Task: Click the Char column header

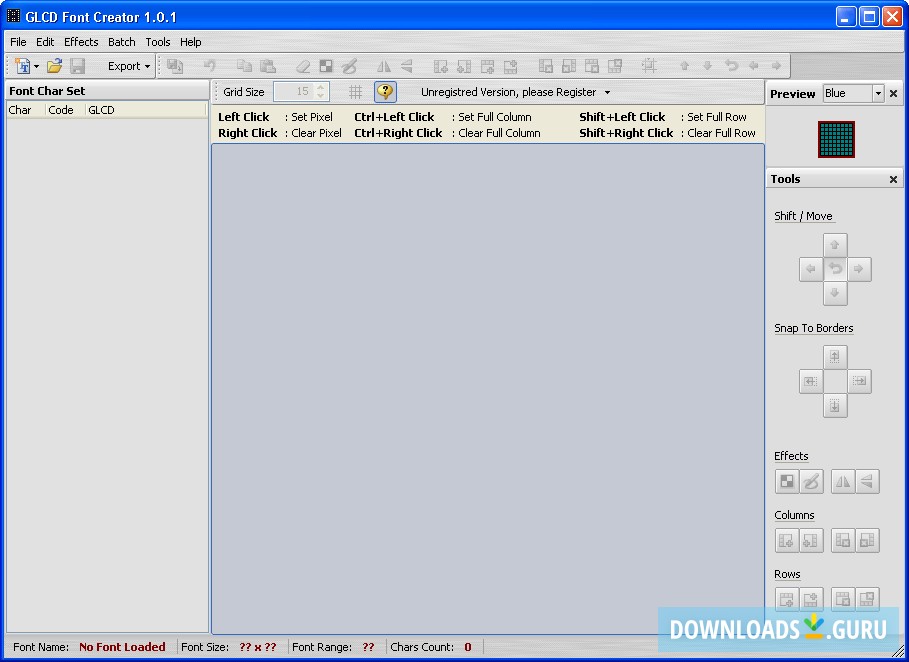Action: 26,110
